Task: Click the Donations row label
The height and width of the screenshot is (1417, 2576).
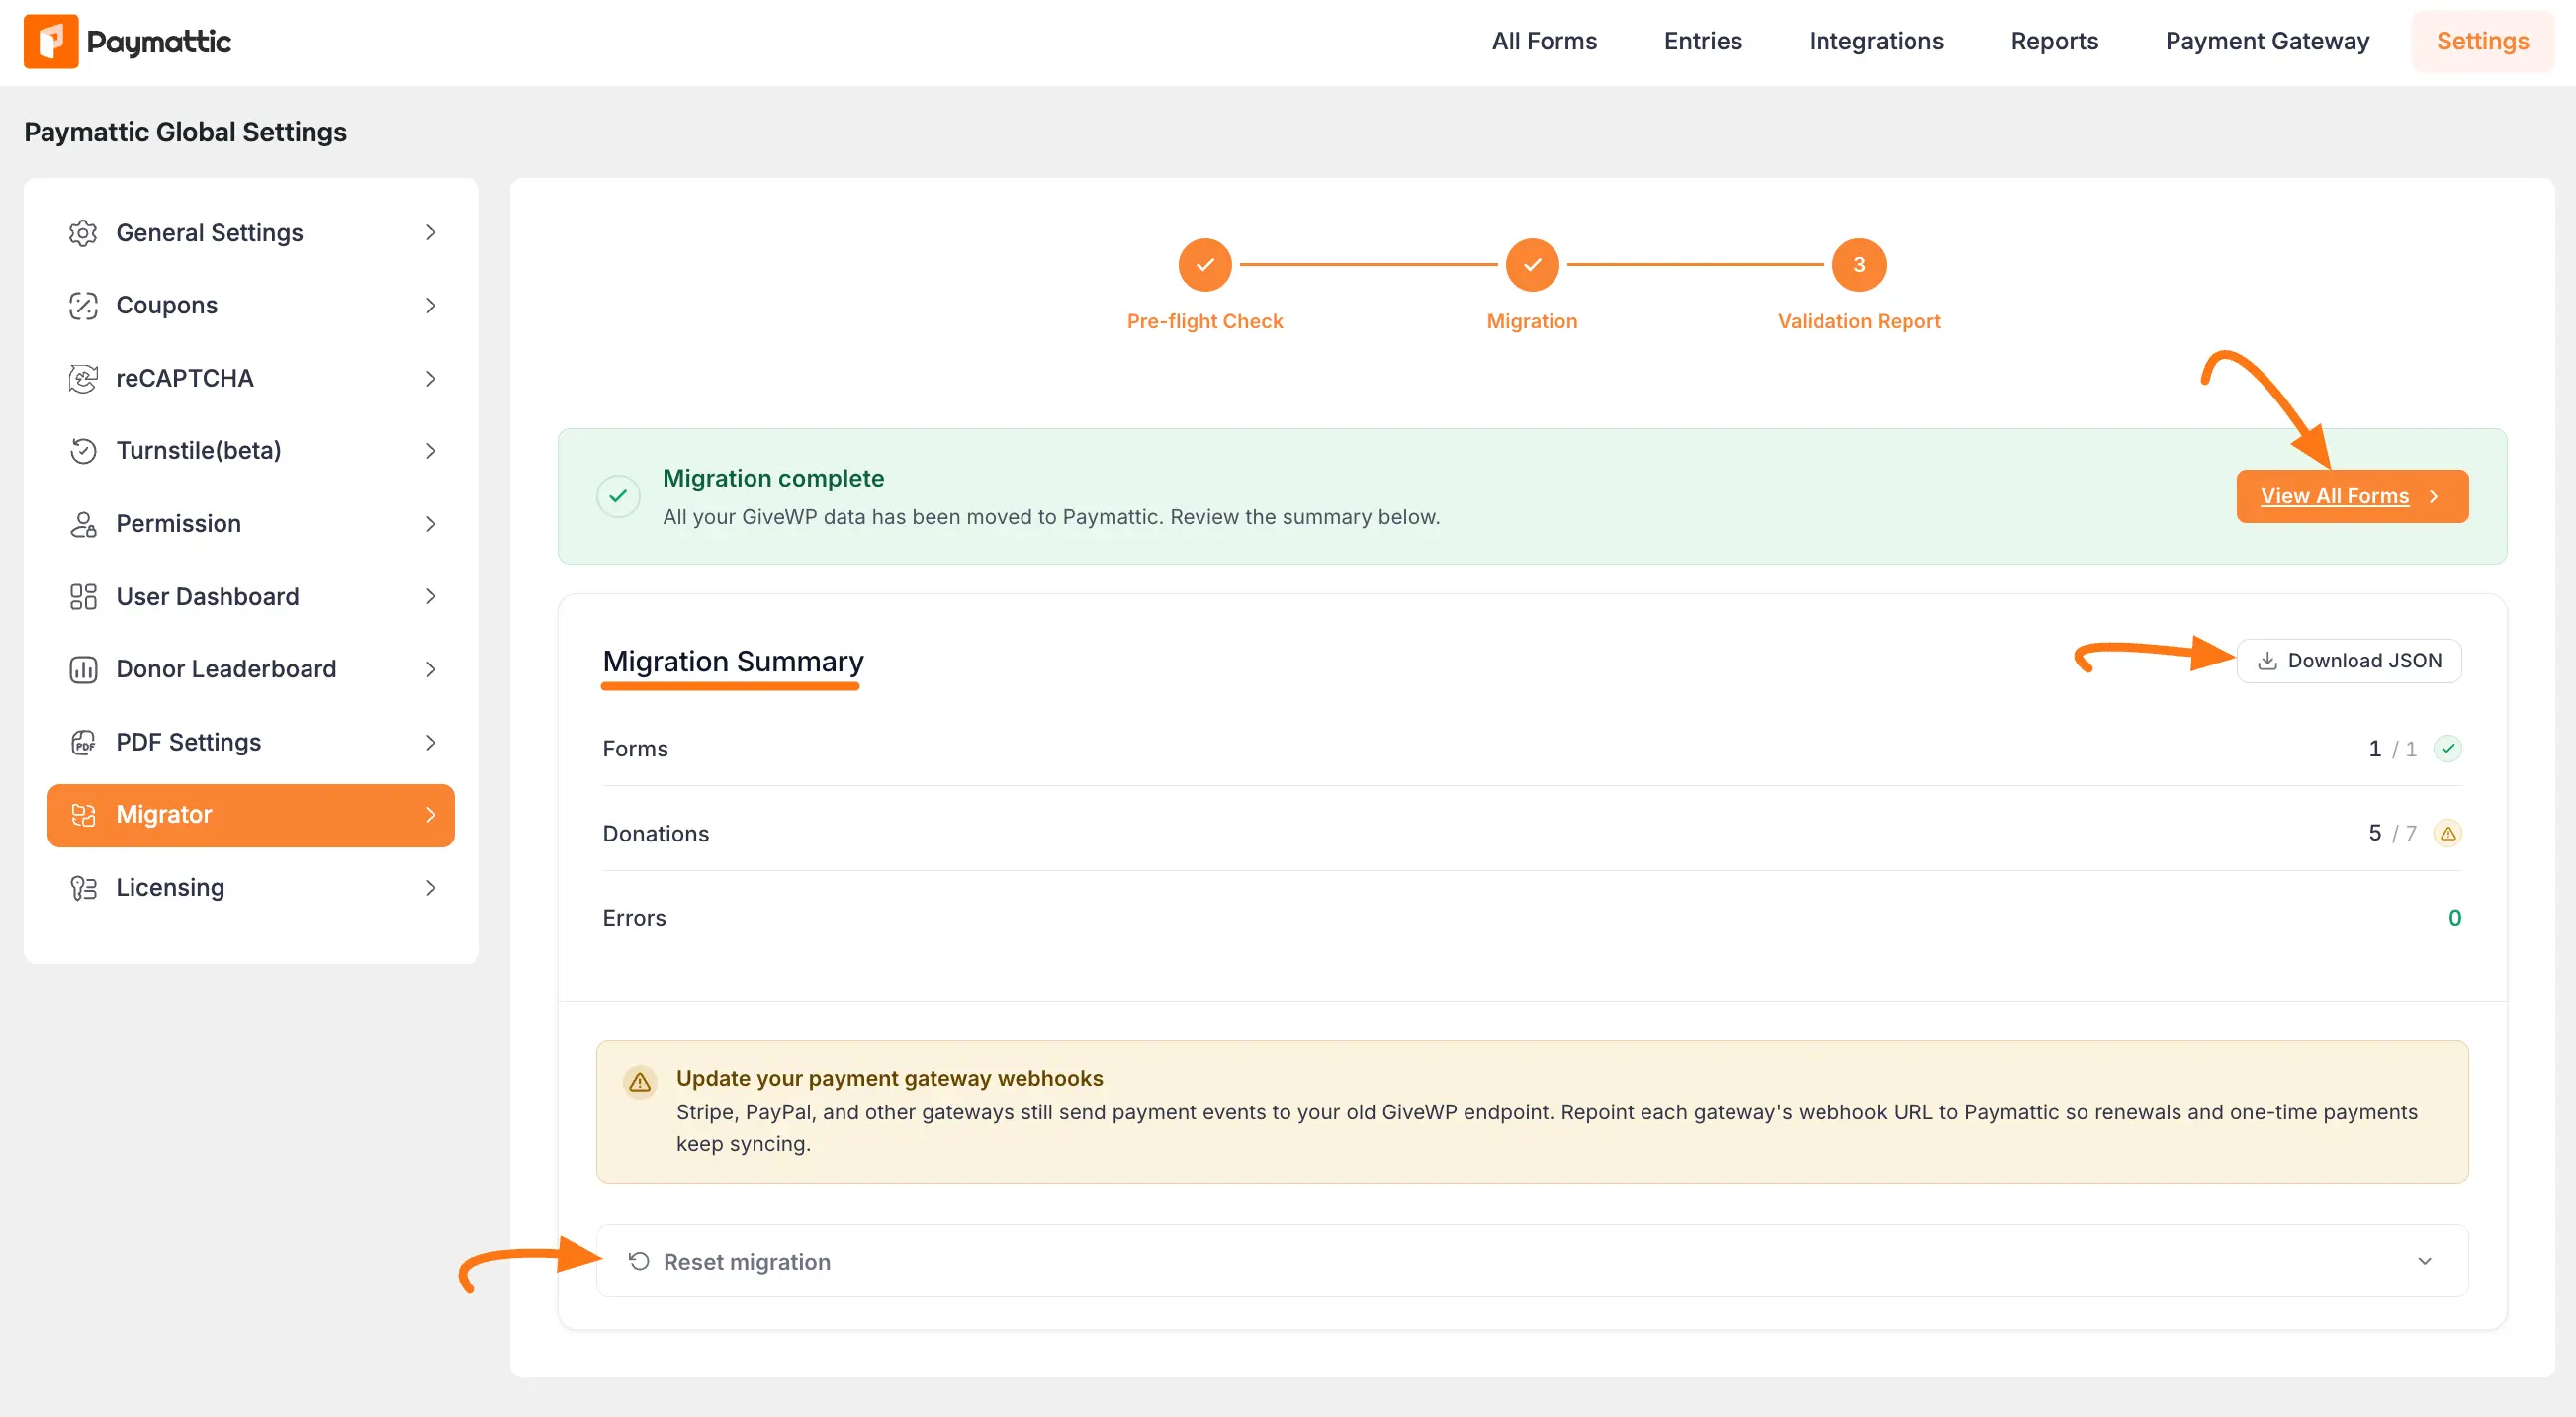Action: pyautogui.click(x=656, y=833)
